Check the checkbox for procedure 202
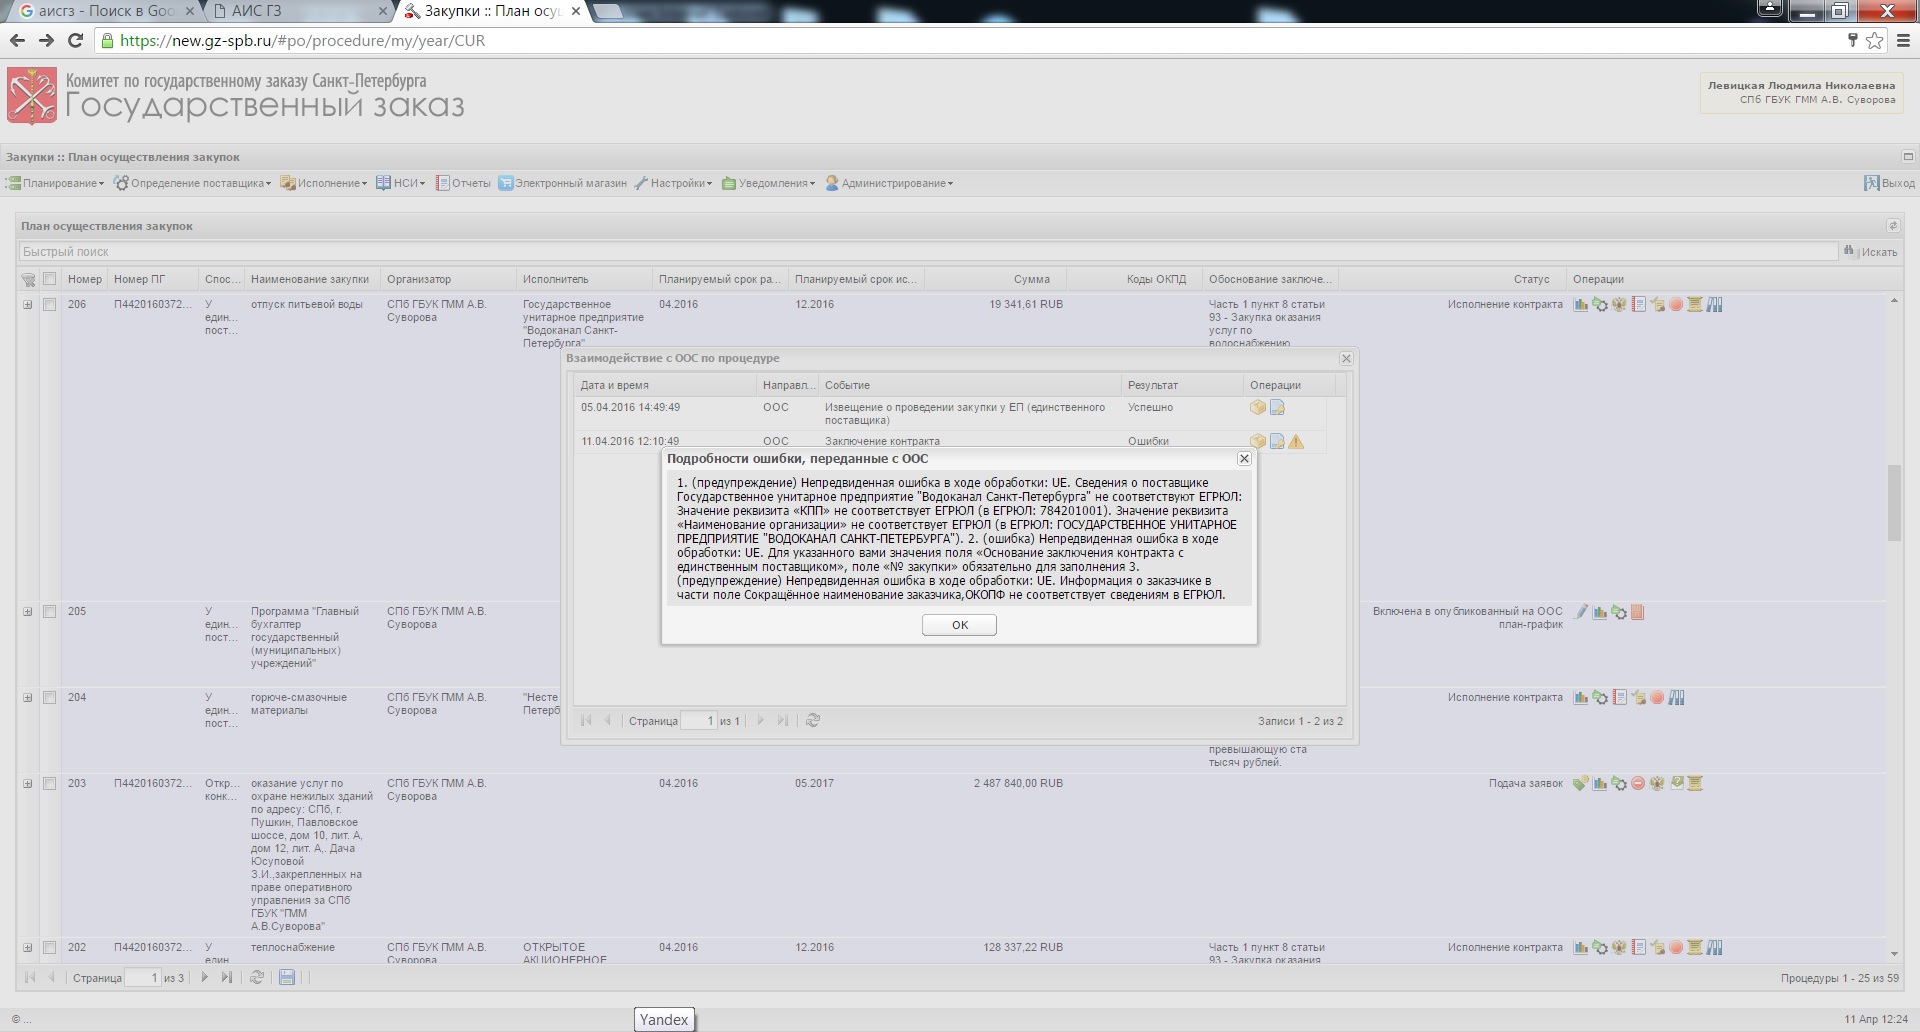 point(49,948)
